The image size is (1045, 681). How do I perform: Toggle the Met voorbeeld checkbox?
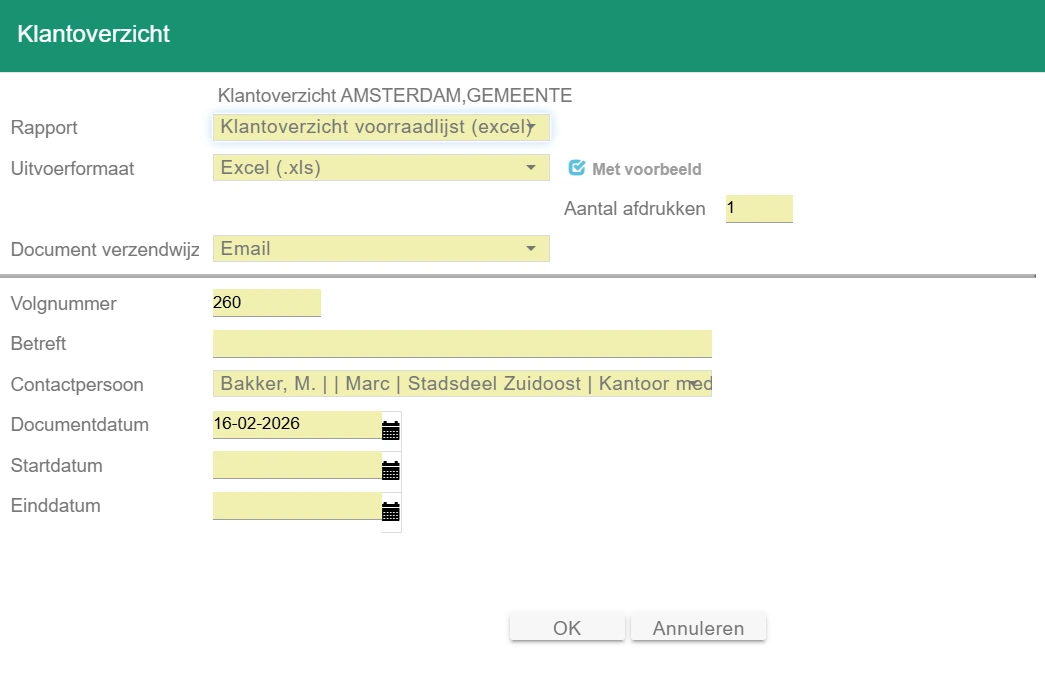(x=577, y=168)
